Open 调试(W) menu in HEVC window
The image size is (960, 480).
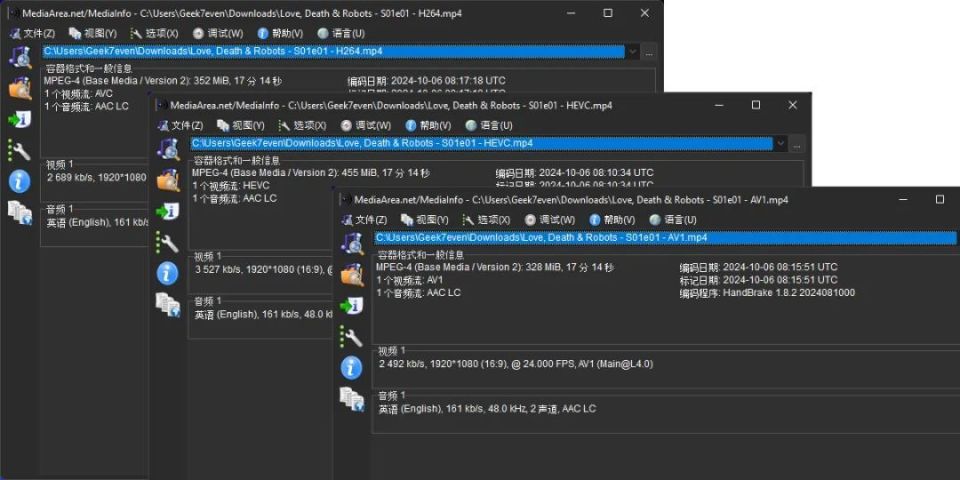pyautogui.click(x=366, y=126)
